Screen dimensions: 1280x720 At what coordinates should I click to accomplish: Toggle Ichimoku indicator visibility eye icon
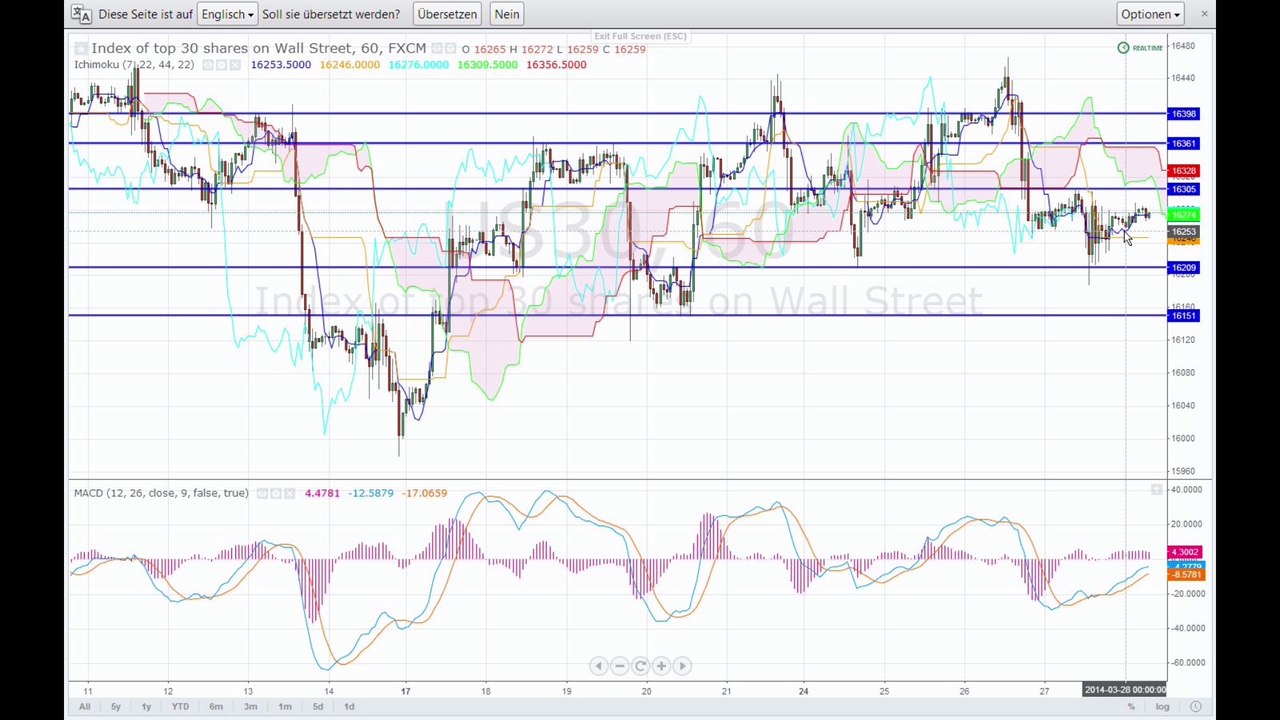(x=208, y=65)
